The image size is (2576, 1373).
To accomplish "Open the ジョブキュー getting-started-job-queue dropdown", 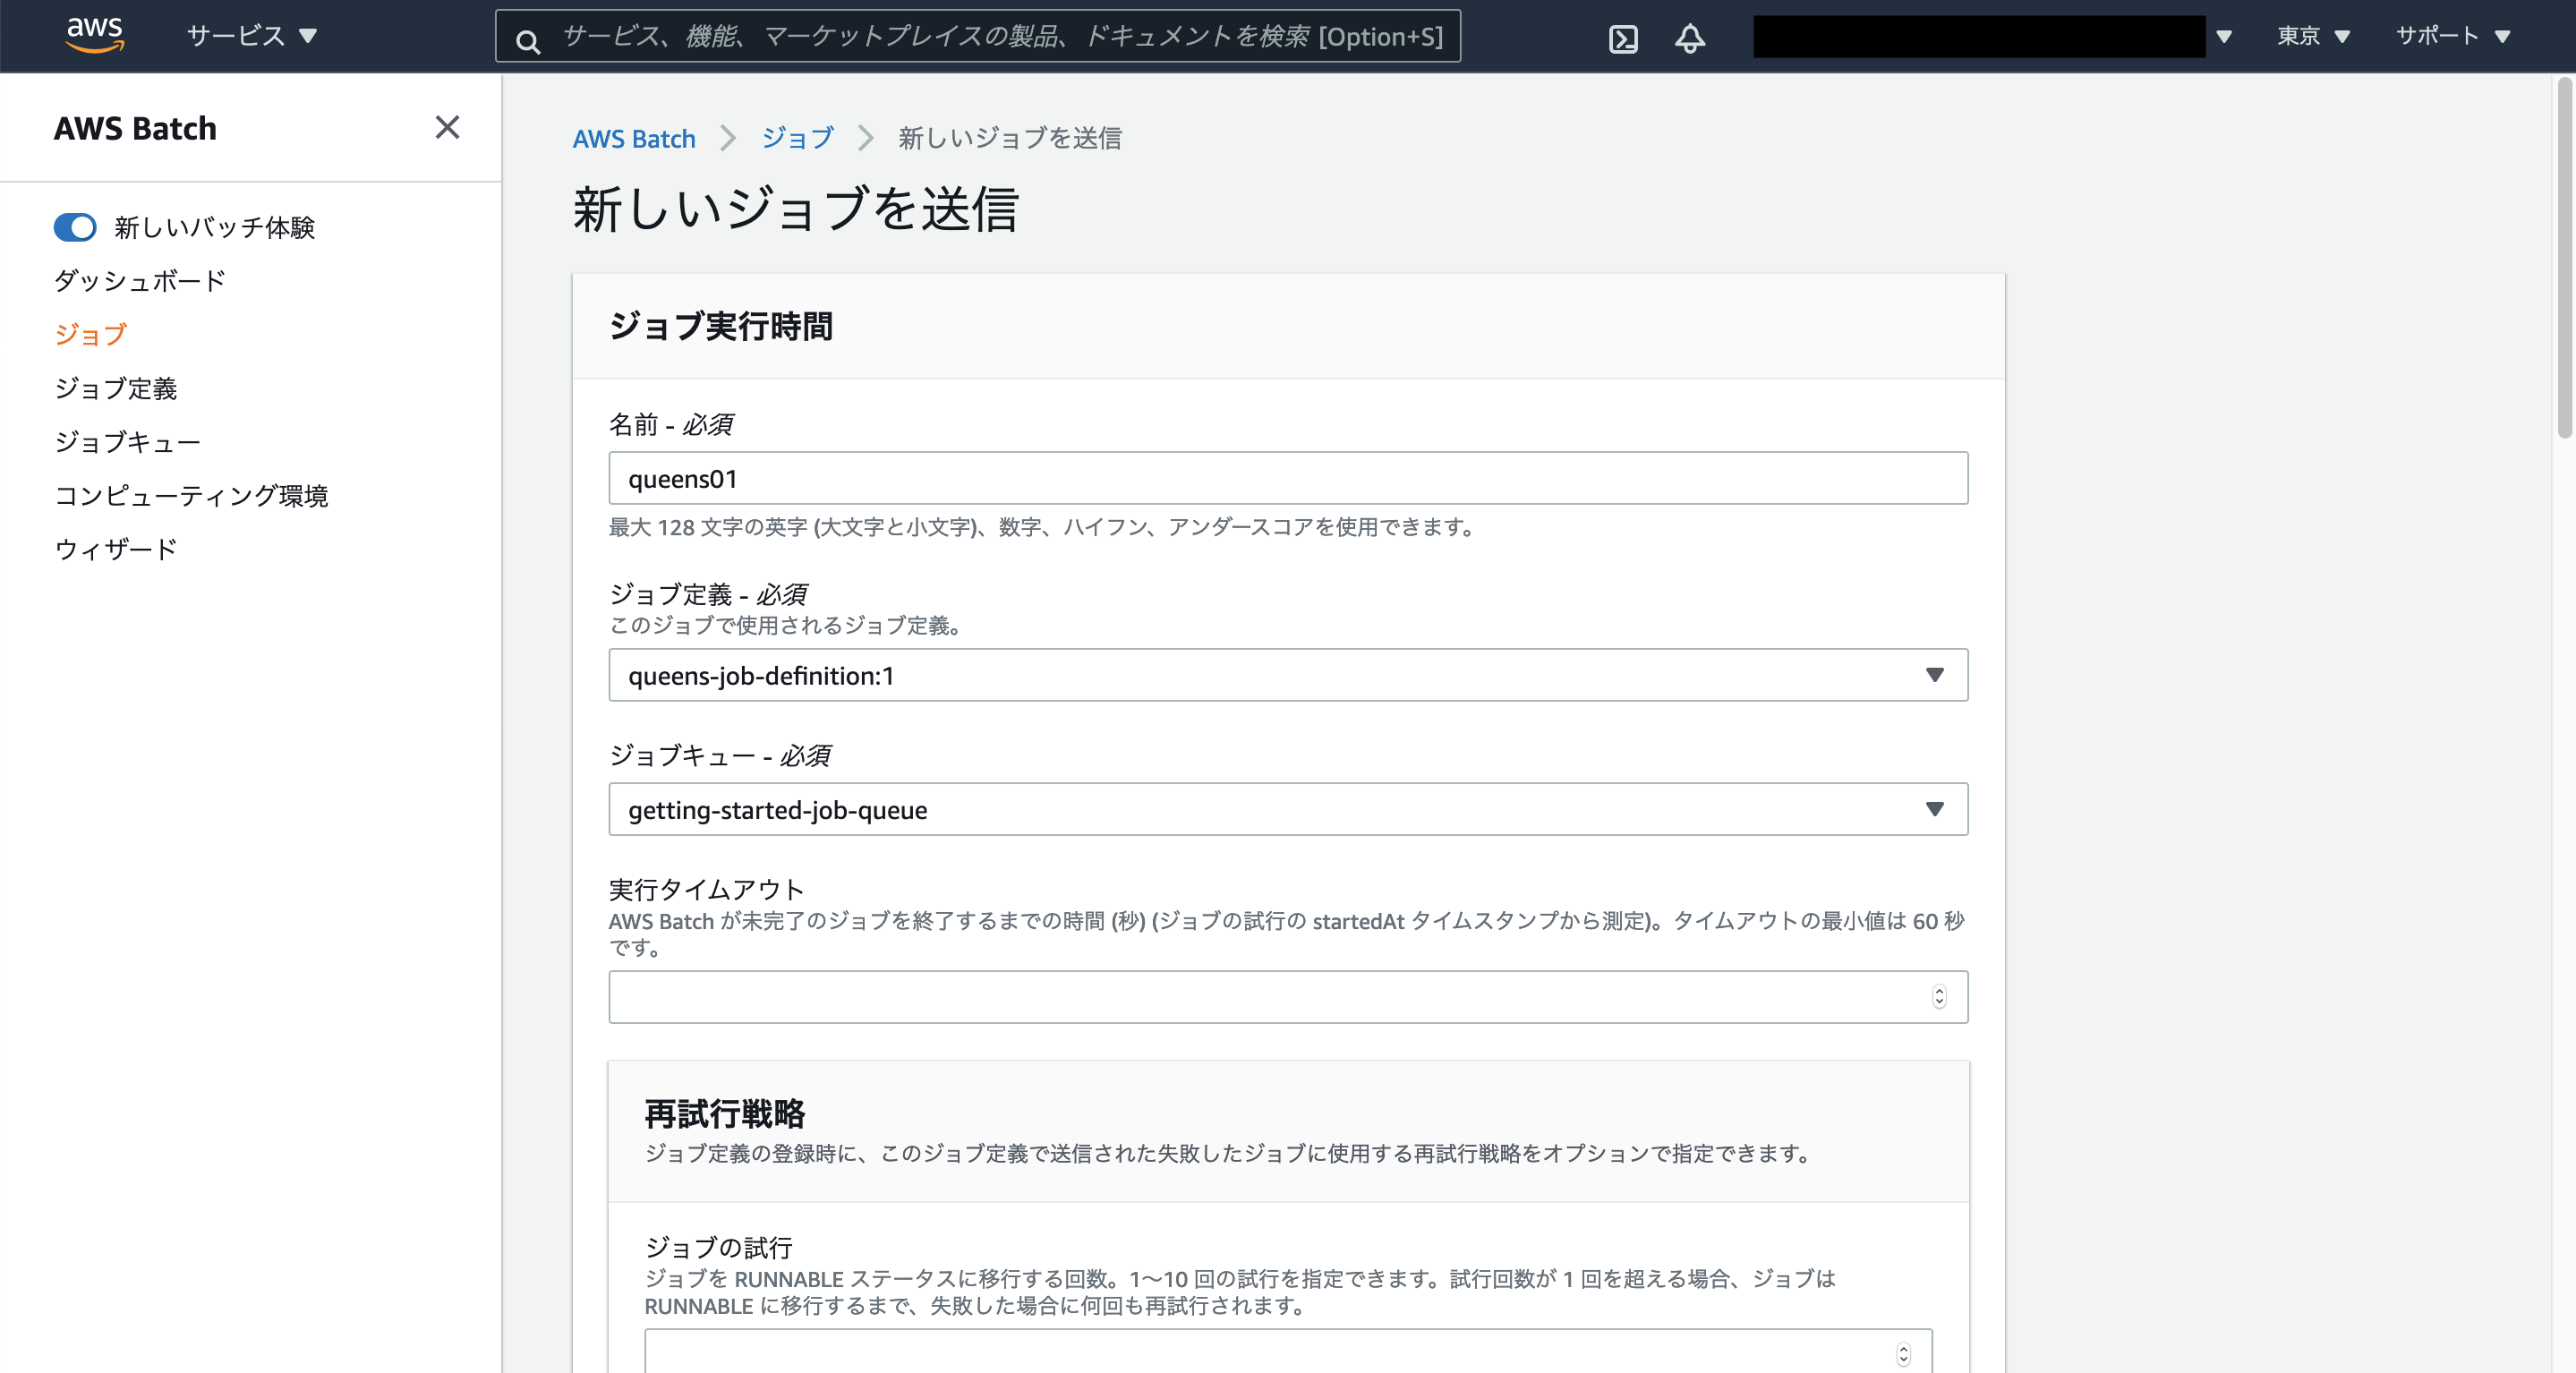I will (1288, 809).
